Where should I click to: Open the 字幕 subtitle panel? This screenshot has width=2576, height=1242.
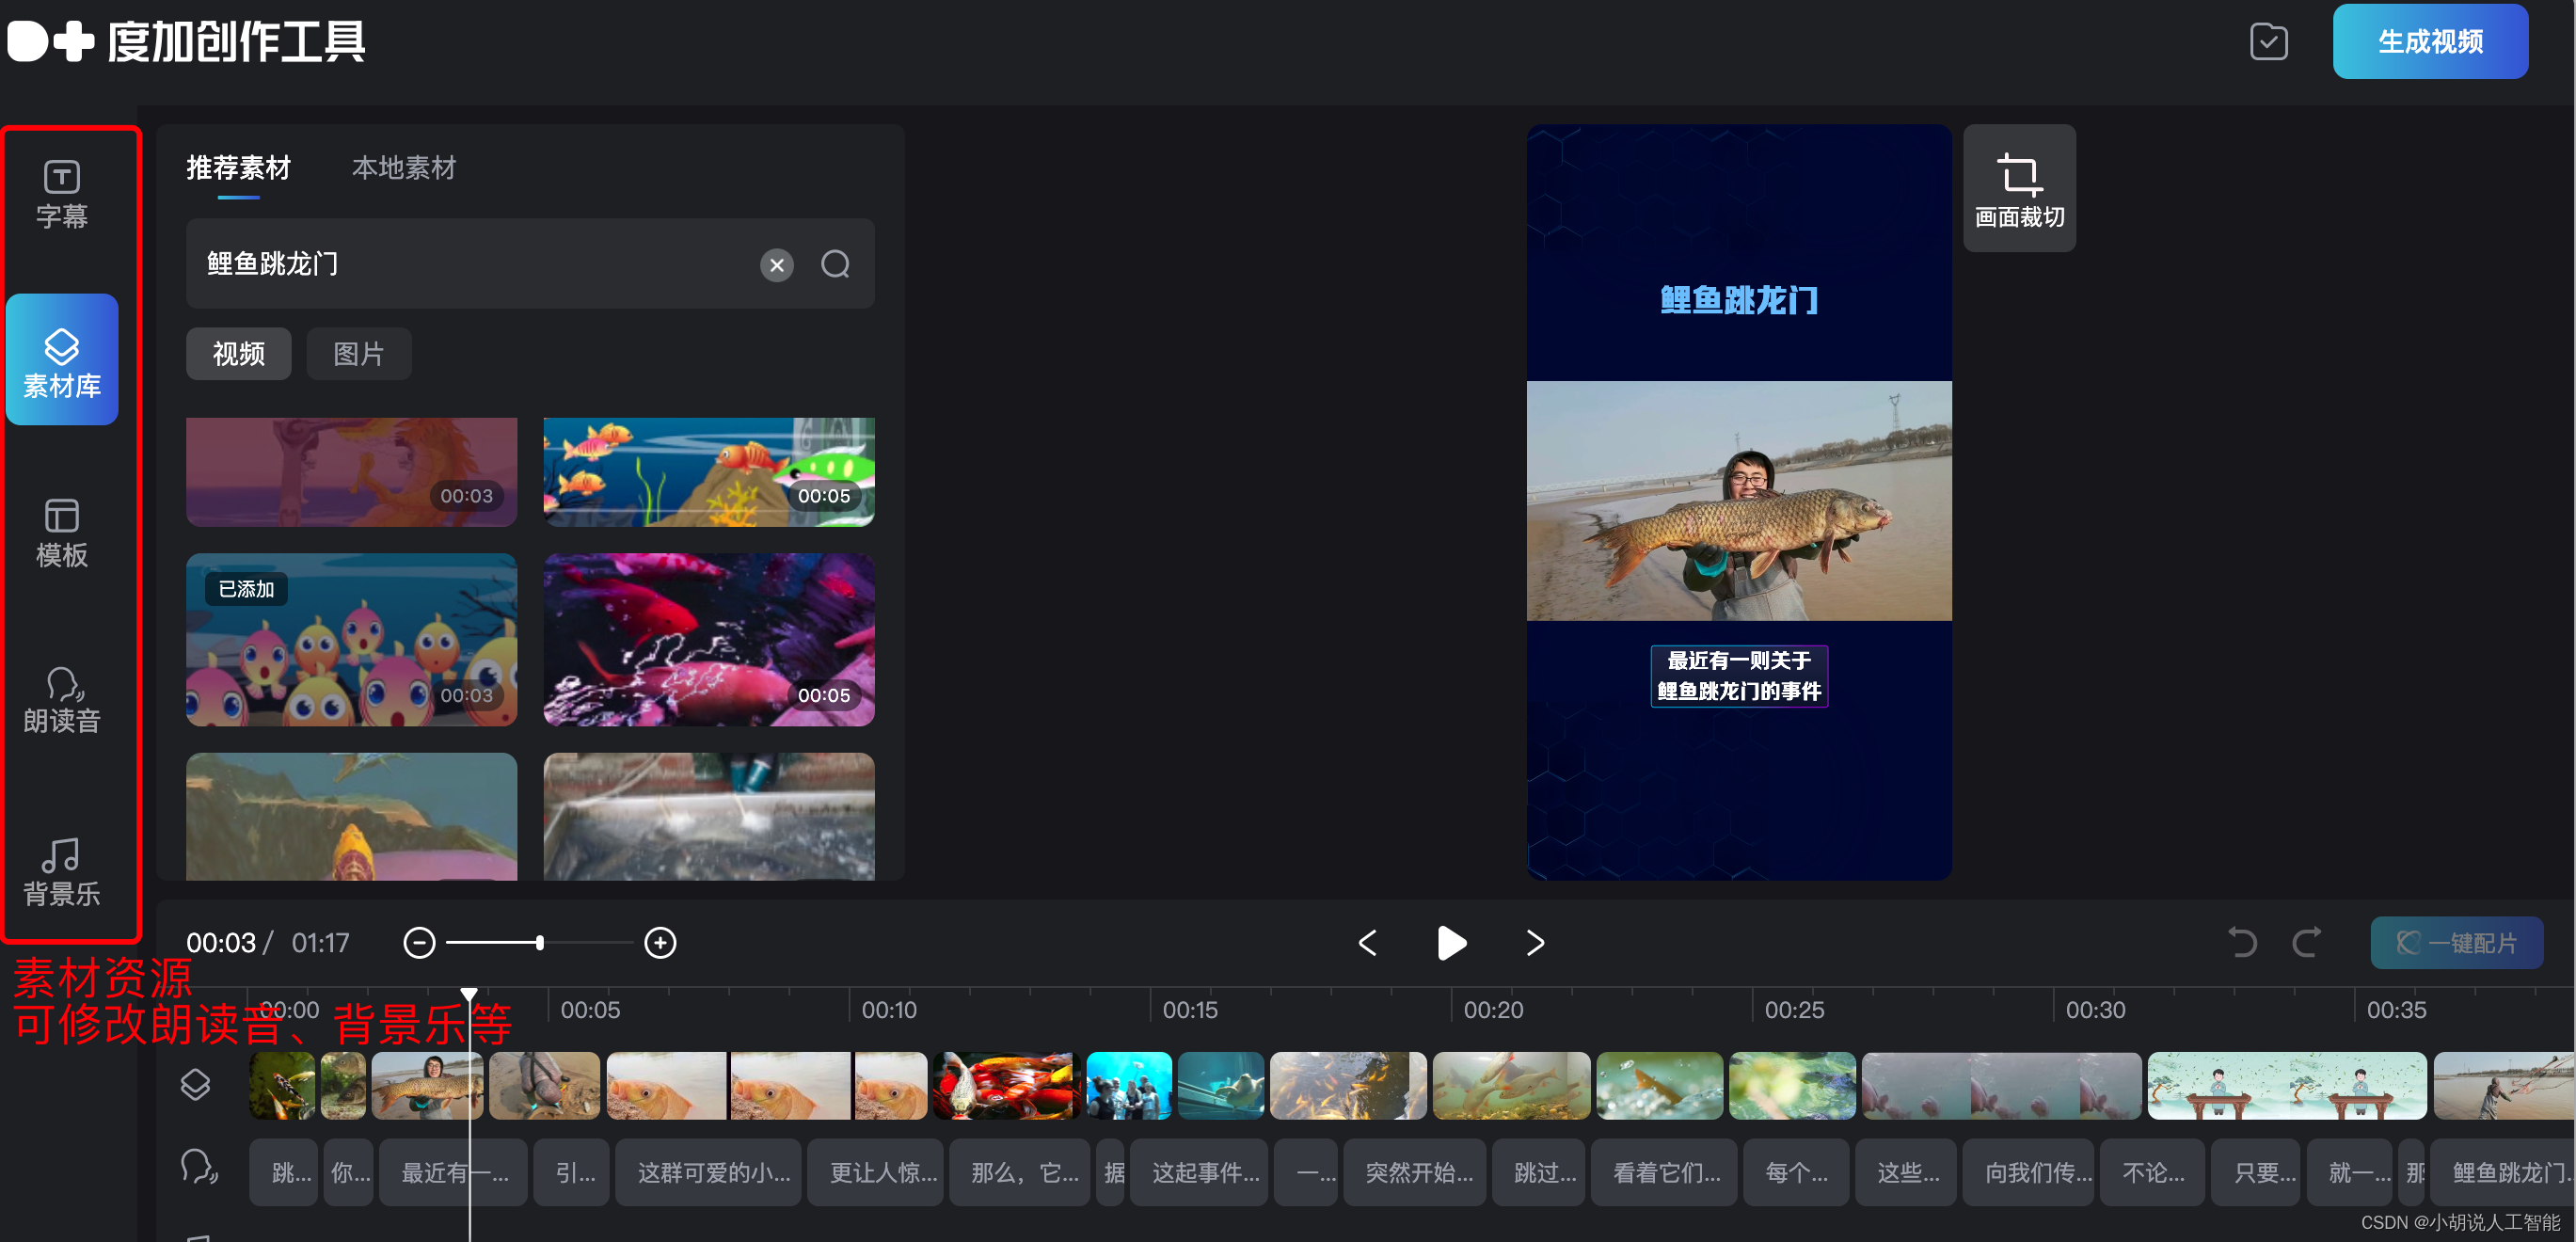[62, 194]
